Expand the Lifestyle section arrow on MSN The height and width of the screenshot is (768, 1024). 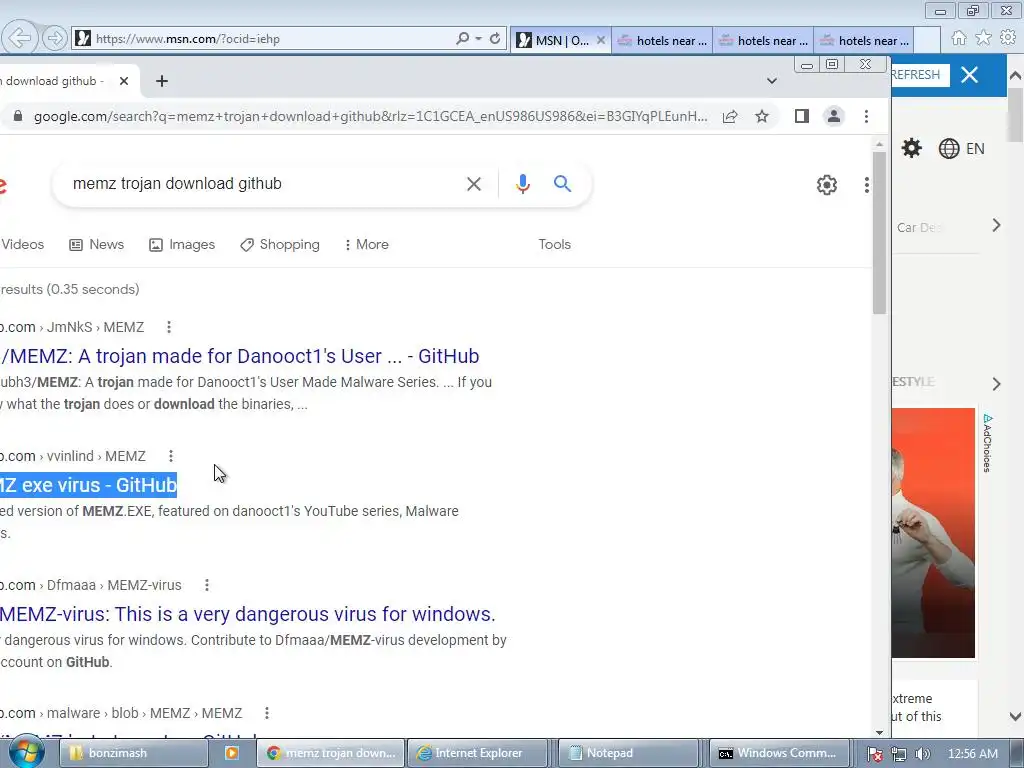996,383
